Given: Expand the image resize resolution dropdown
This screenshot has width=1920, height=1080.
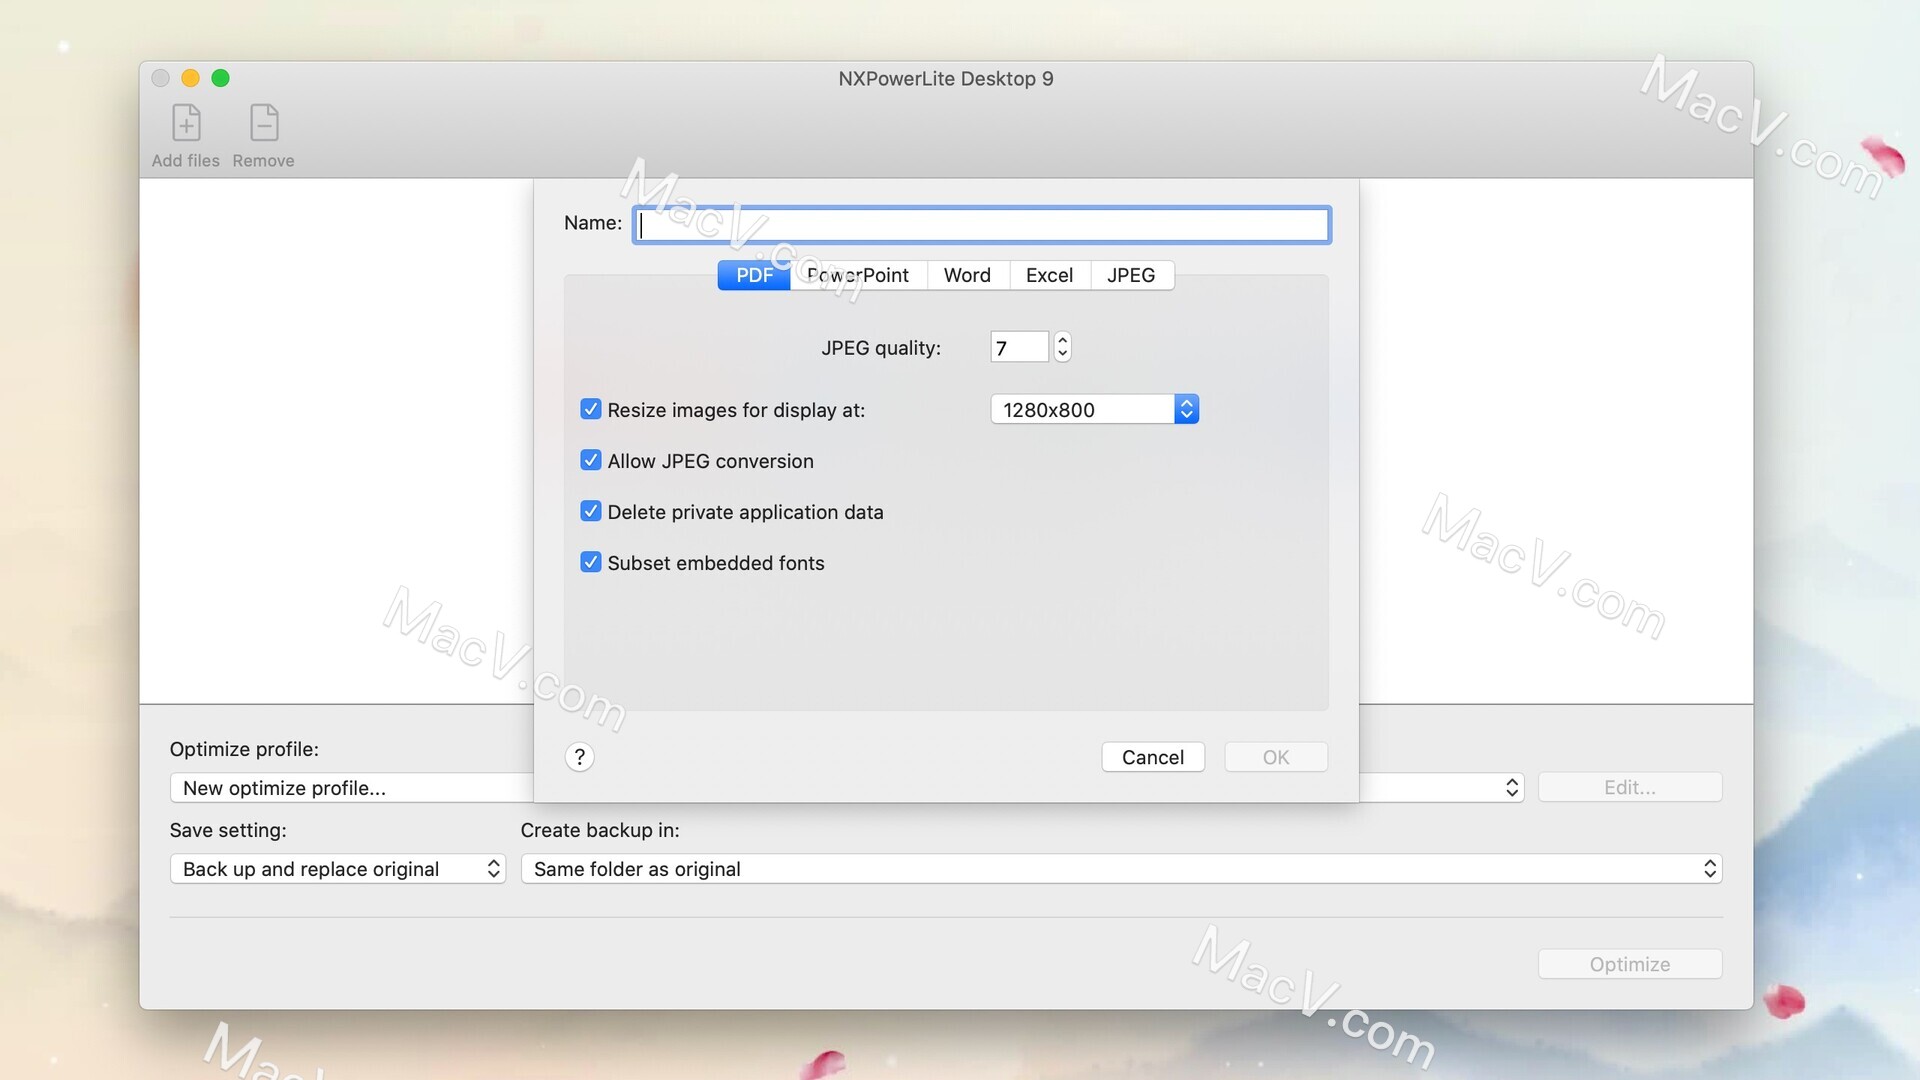Looking at the screenshot, I should pos(1184,409).
